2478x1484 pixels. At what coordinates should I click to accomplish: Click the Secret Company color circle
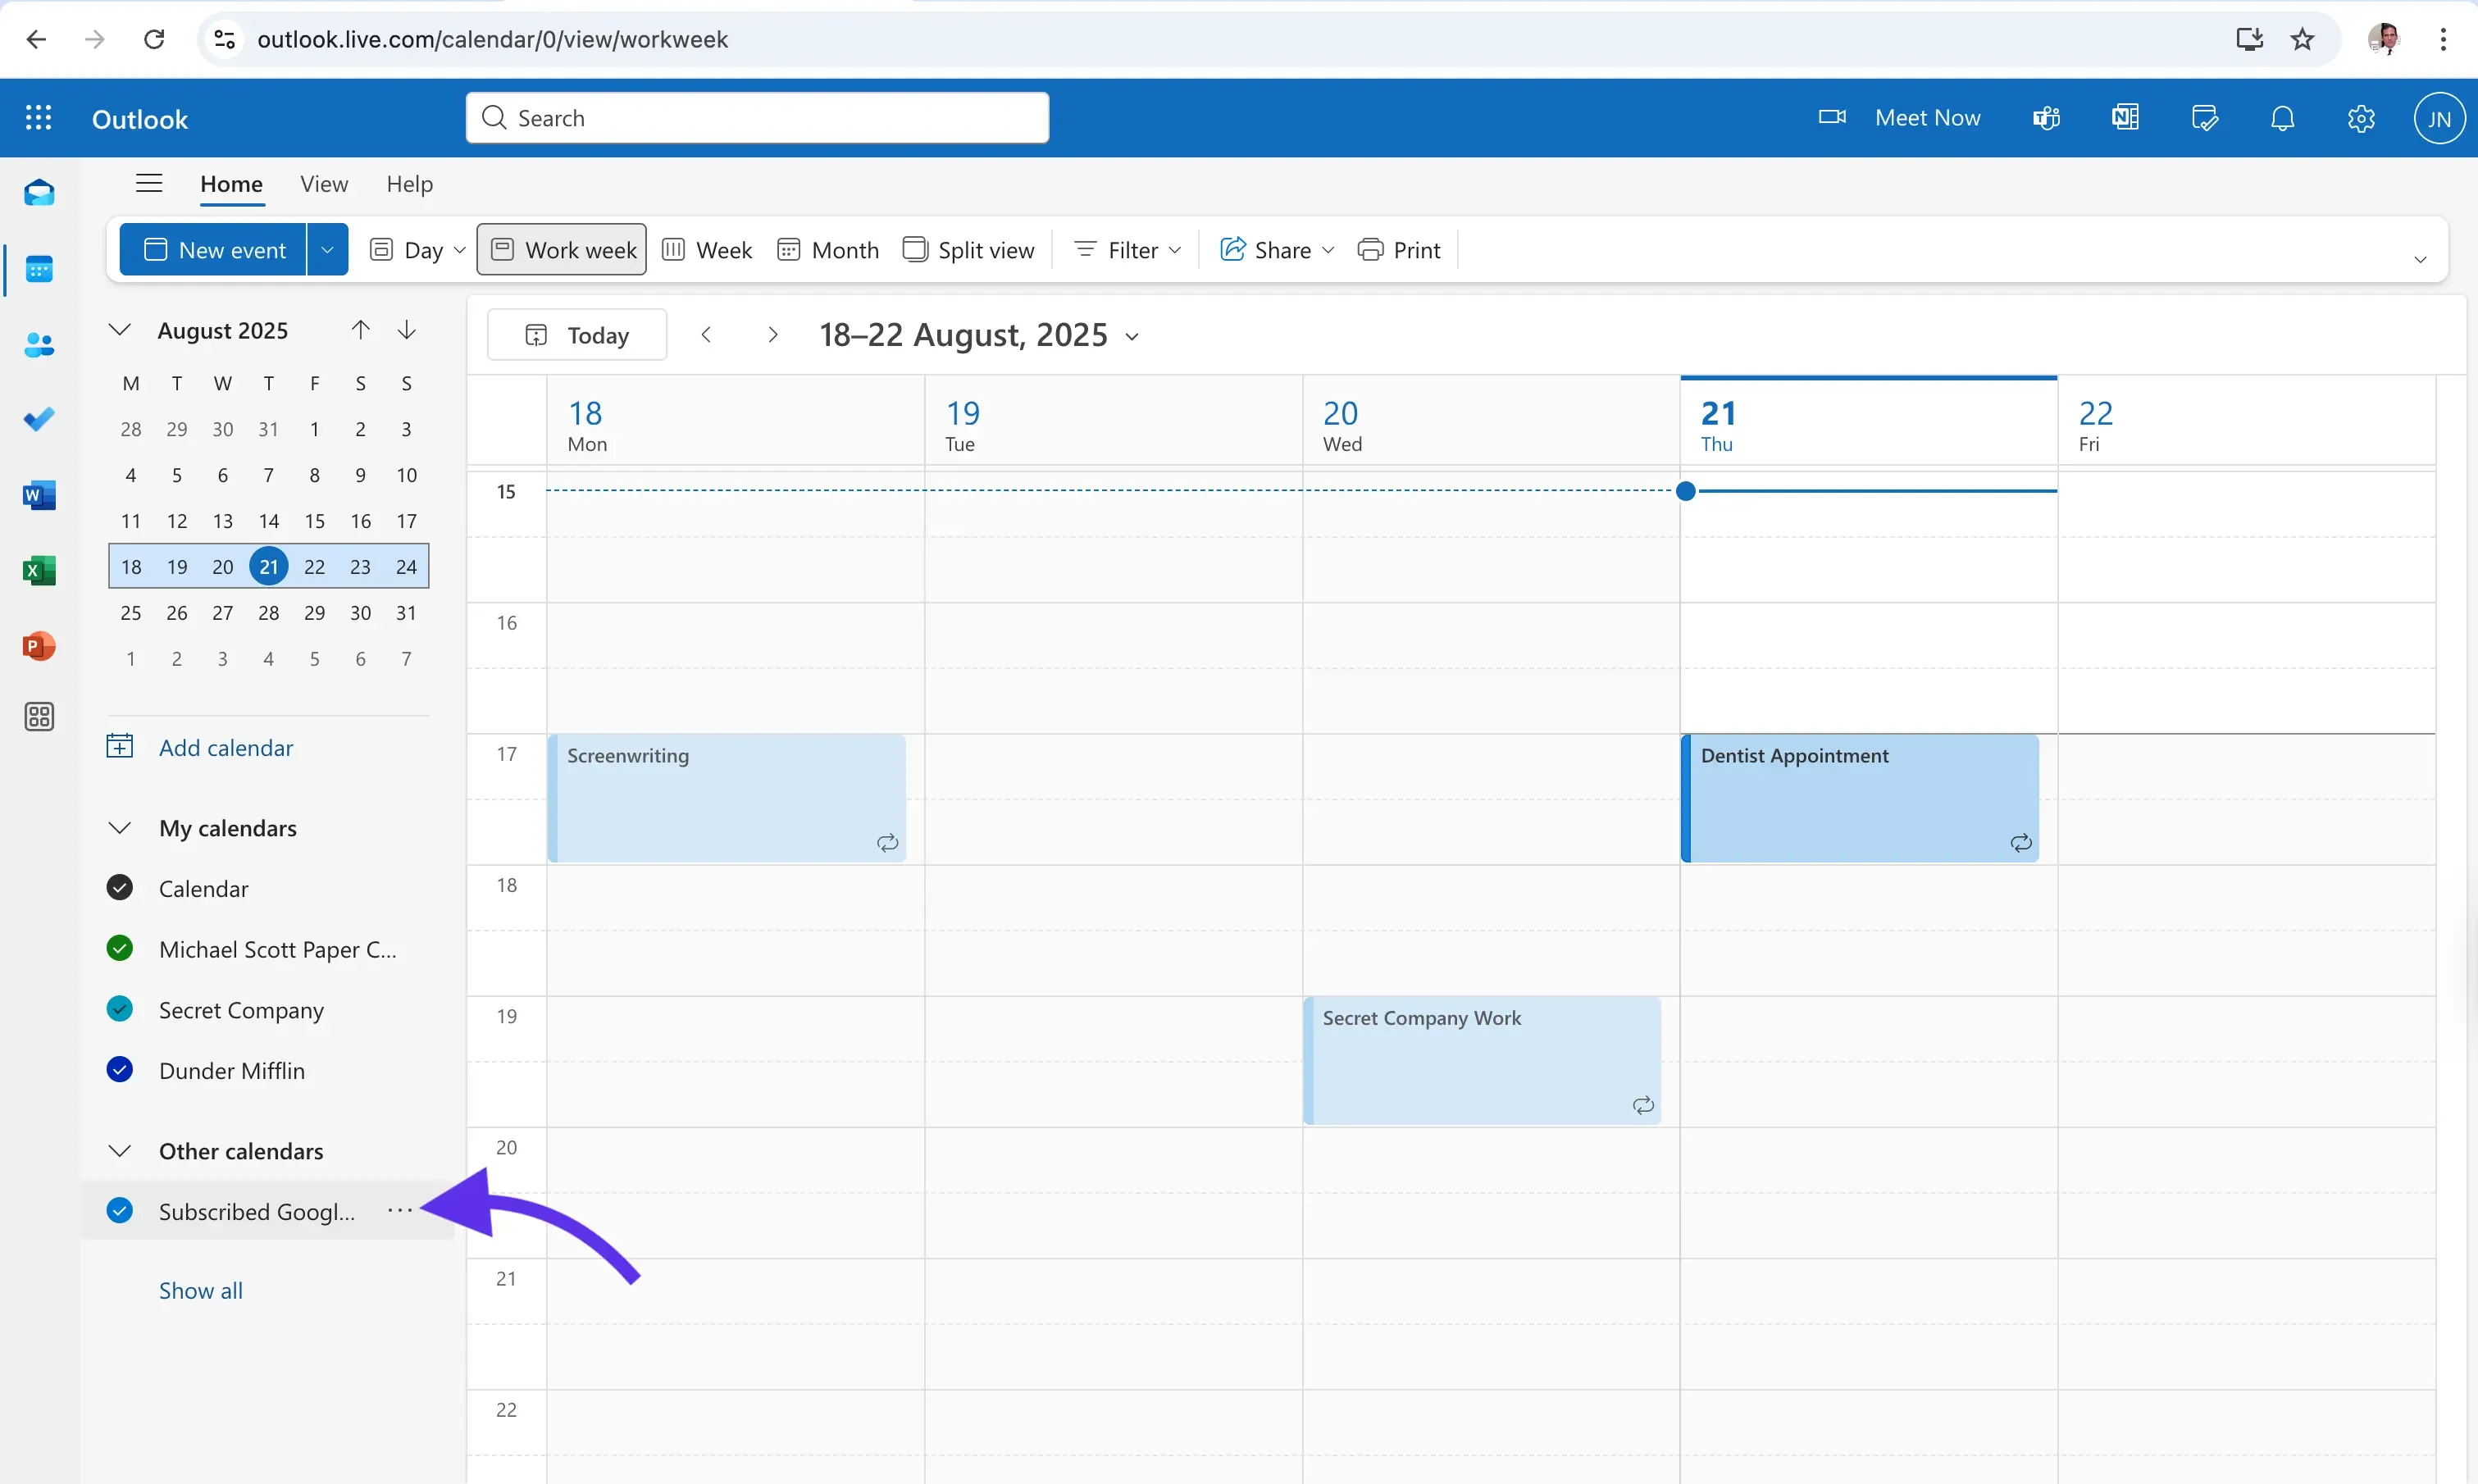coord(120,1009)
